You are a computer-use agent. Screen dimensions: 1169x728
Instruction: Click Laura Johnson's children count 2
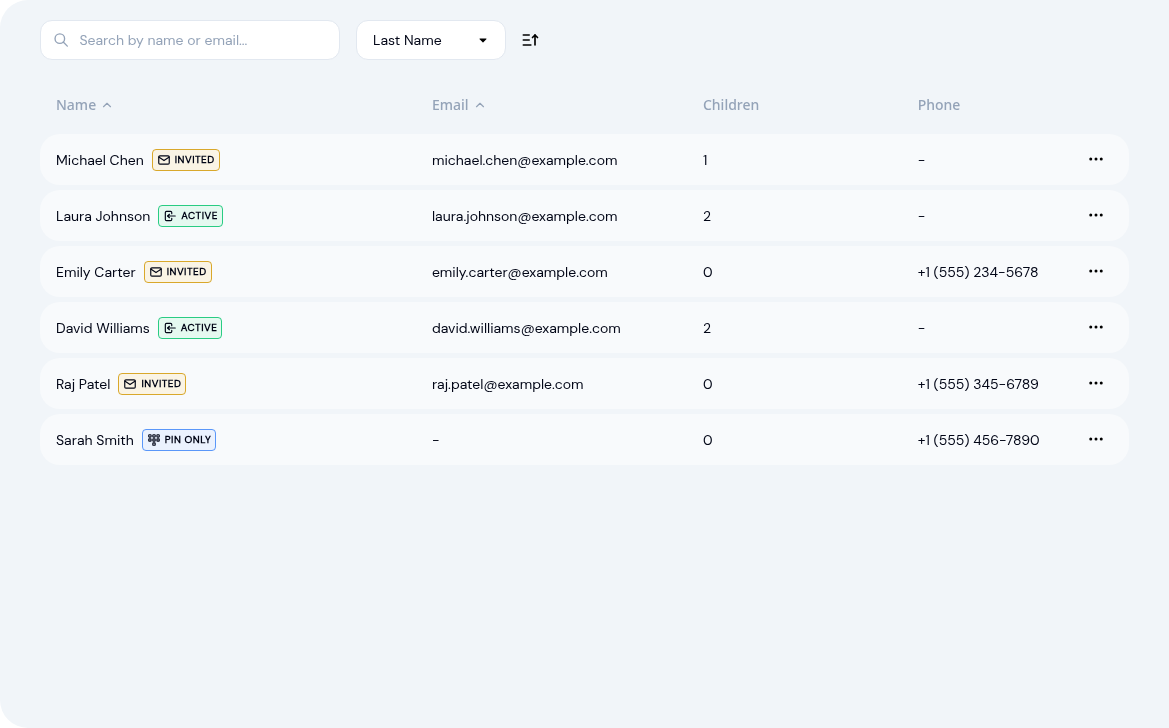[707, 216]
